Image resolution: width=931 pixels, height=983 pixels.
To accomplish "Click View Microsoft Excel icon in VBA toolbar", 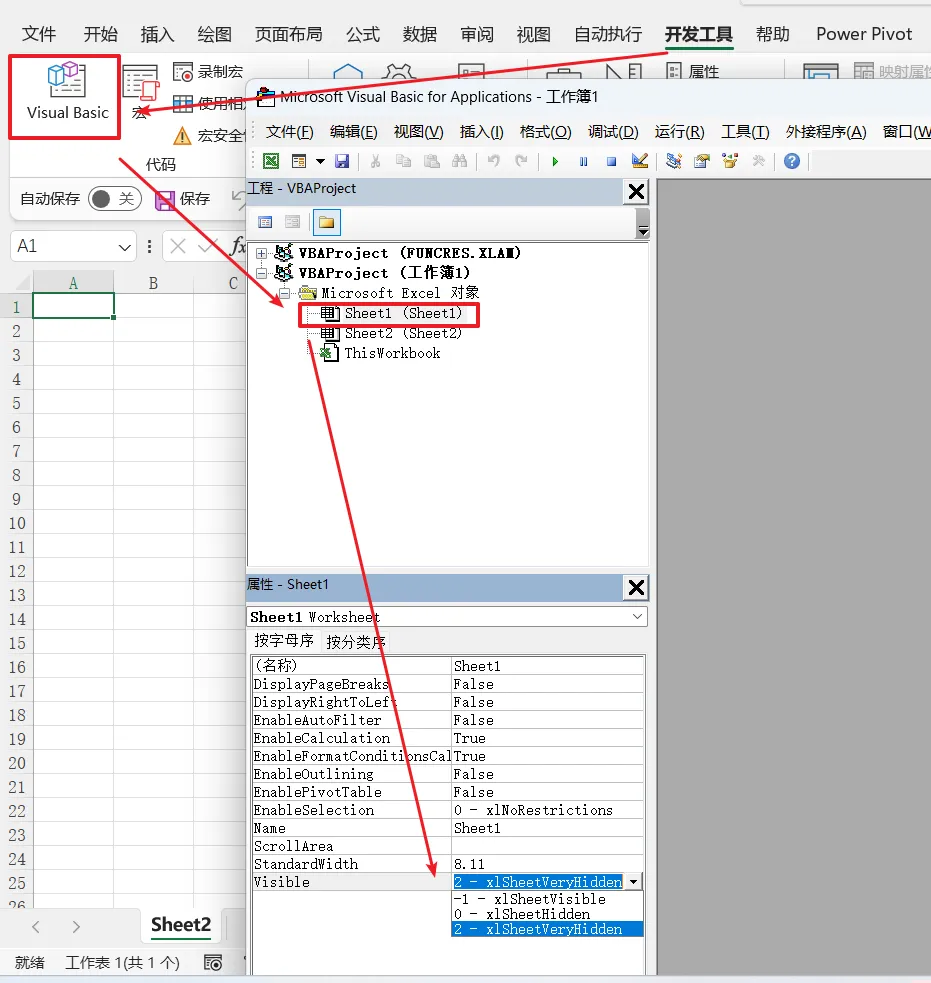I will (x=271, y=161).
